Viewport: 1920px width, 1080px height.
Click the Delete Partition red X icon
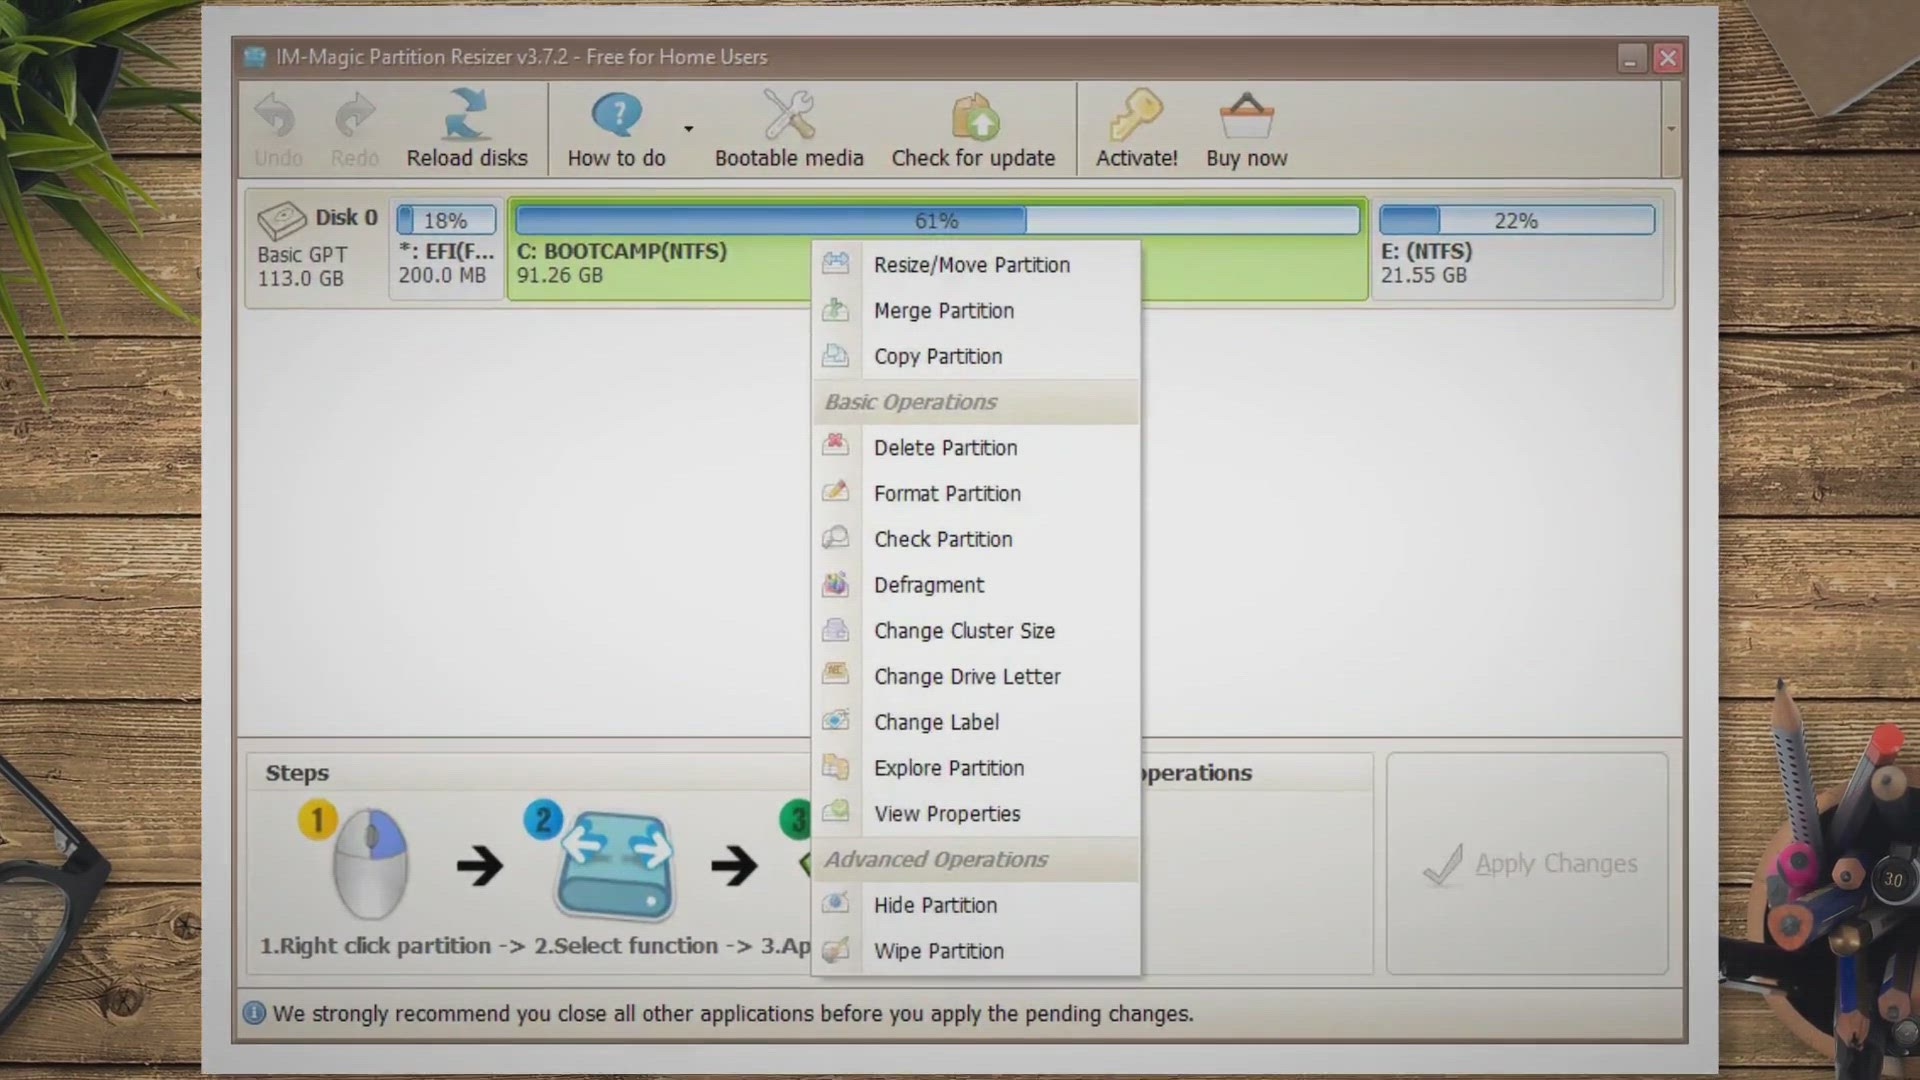point(835,445)
